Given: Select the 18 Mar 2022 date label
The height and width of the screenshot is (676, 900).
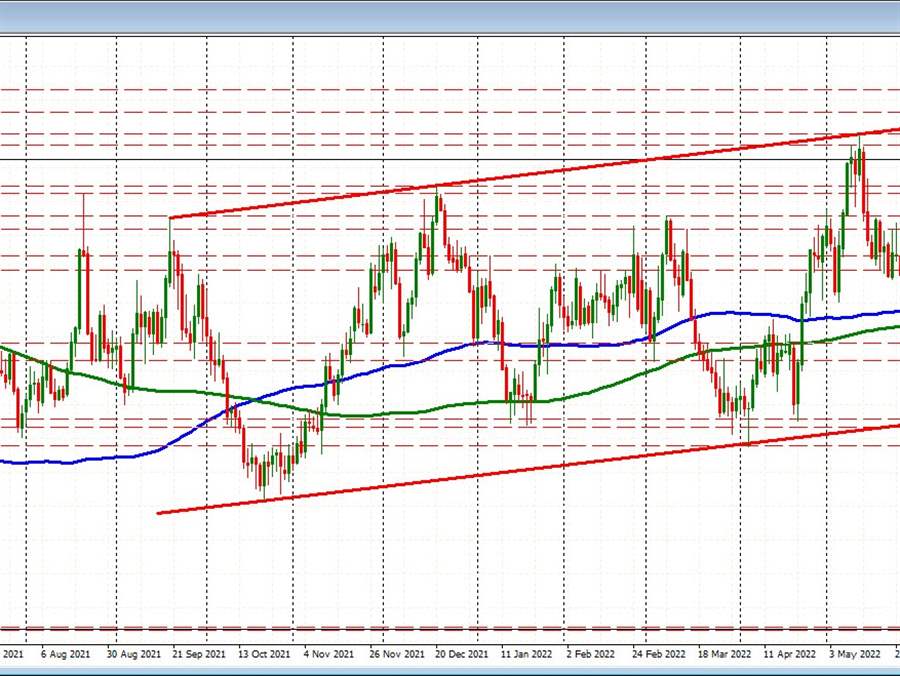Looking at the screenshot, I should 724,653.
